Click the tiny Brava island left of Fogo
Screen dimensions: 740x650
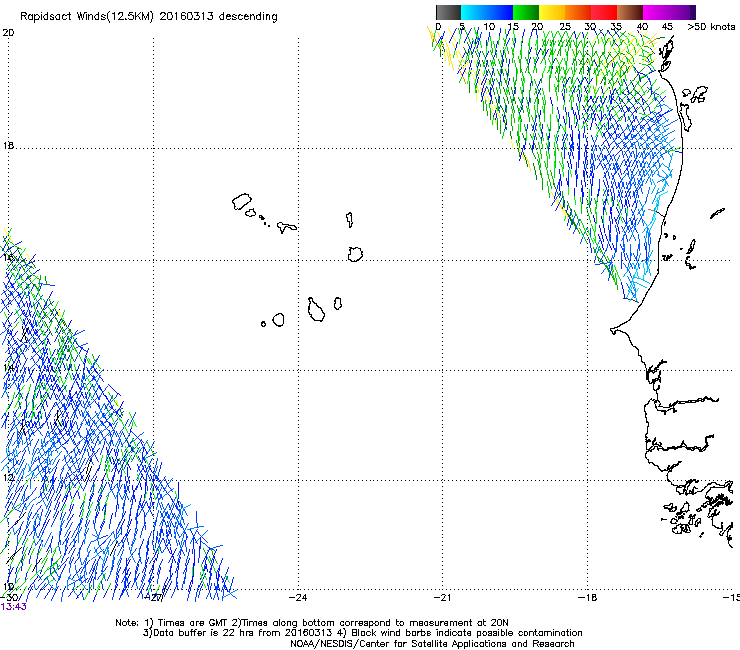263,324
